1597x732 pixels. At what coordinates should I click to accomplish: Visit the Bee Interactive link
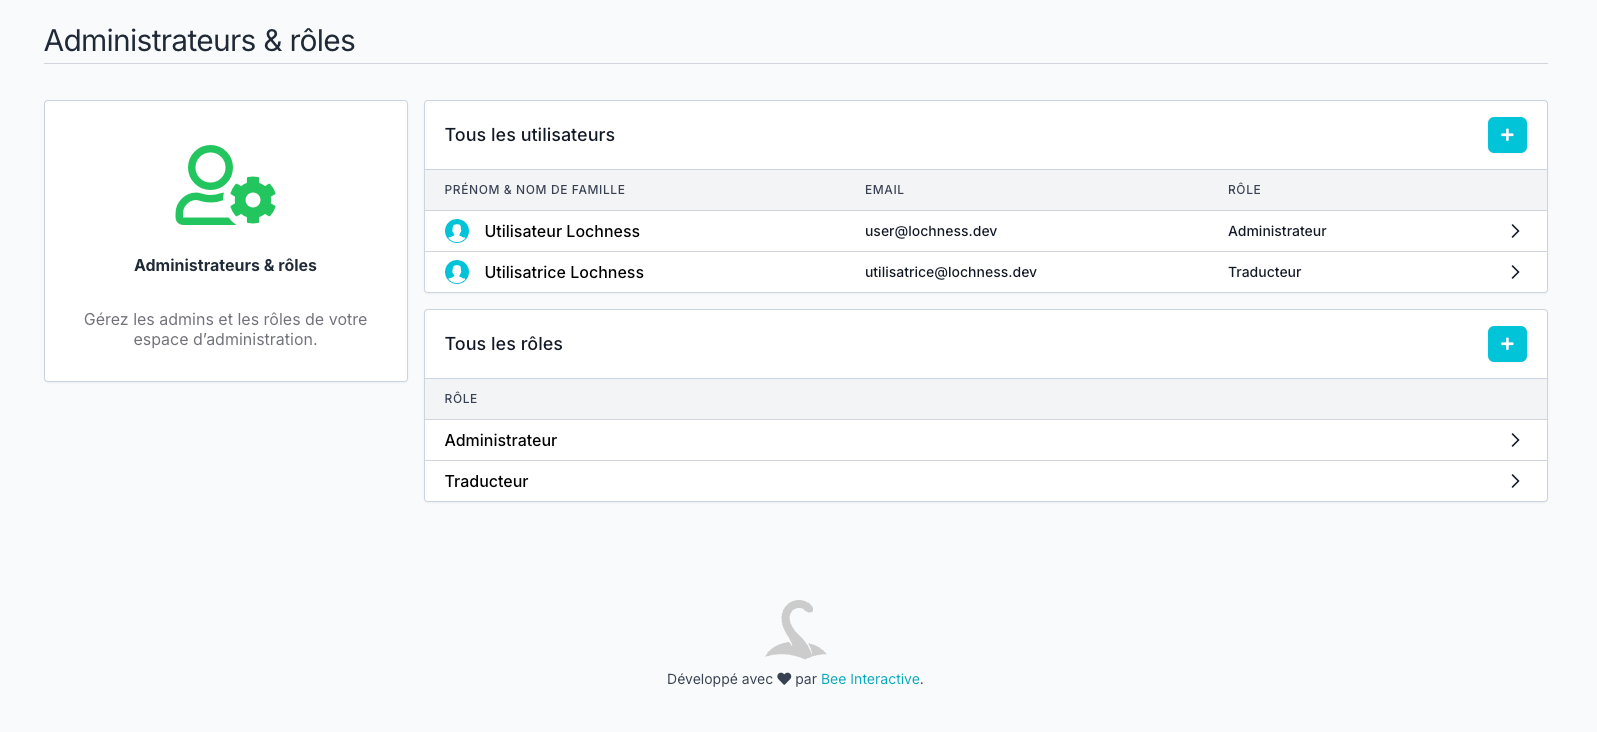coord(870,679)
